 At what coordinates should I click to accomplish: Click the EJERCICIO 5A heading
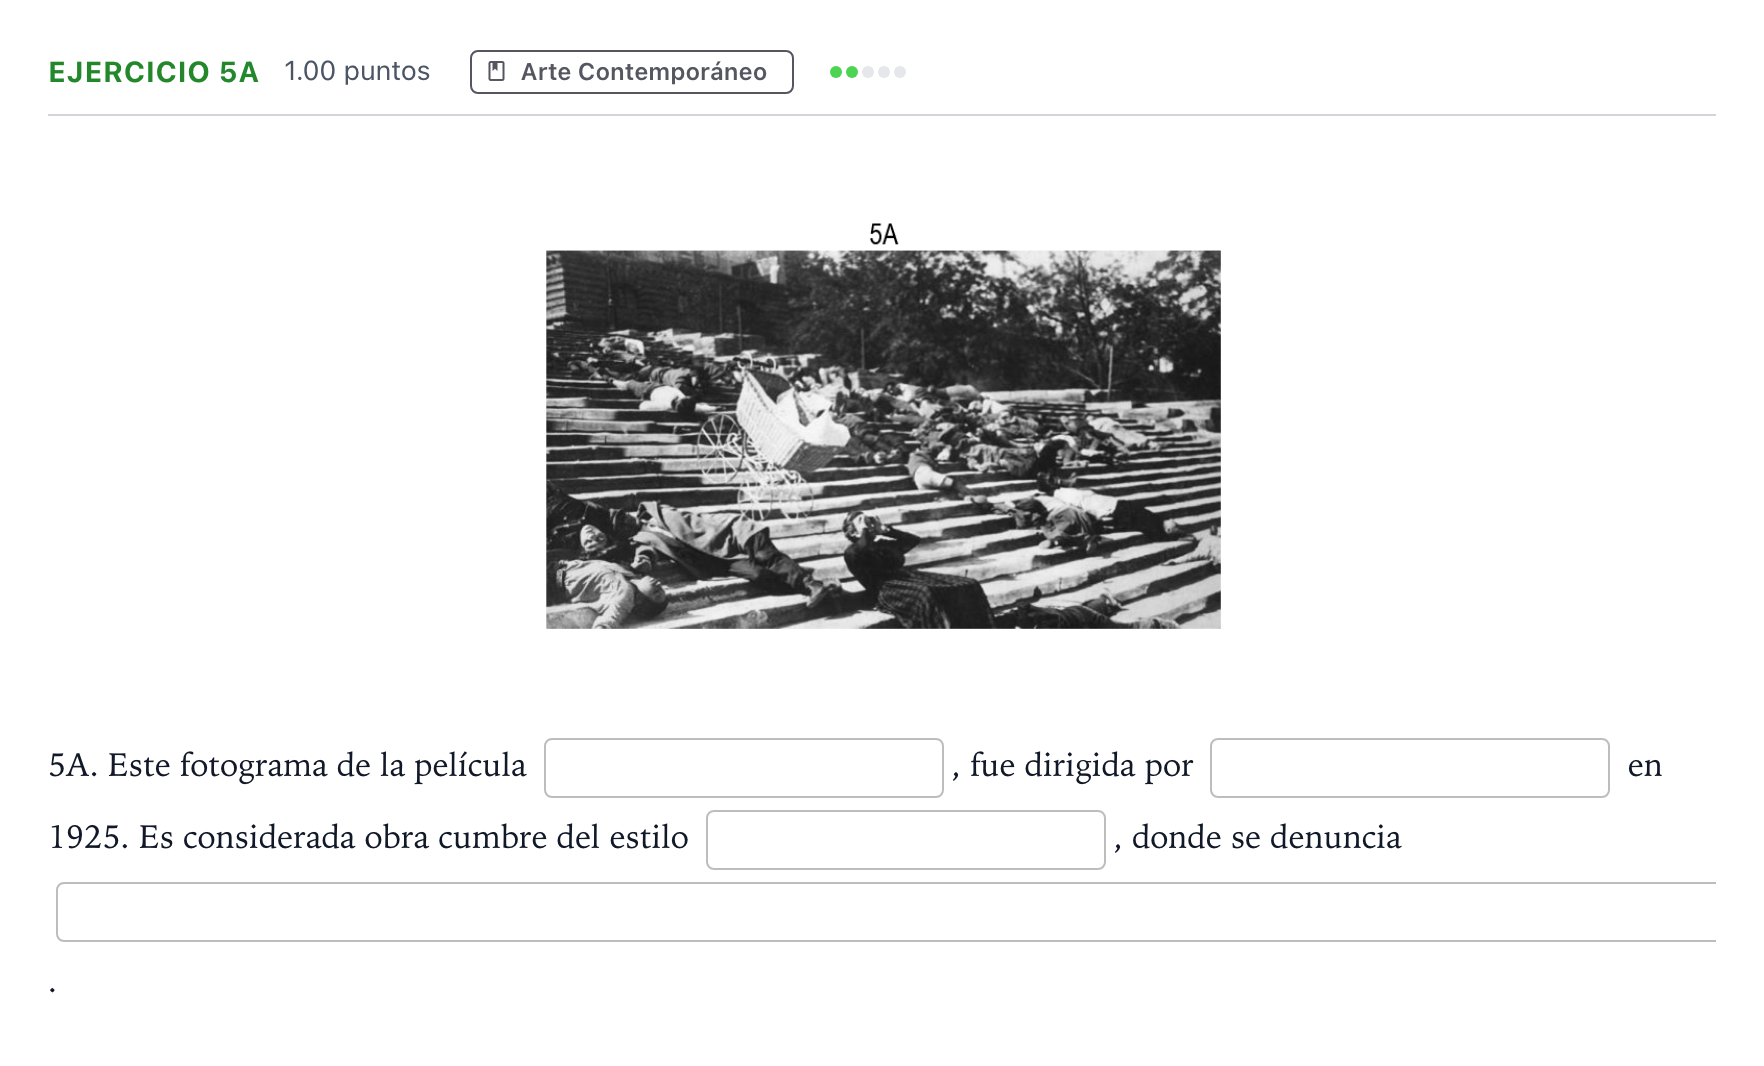pos(153,72)
